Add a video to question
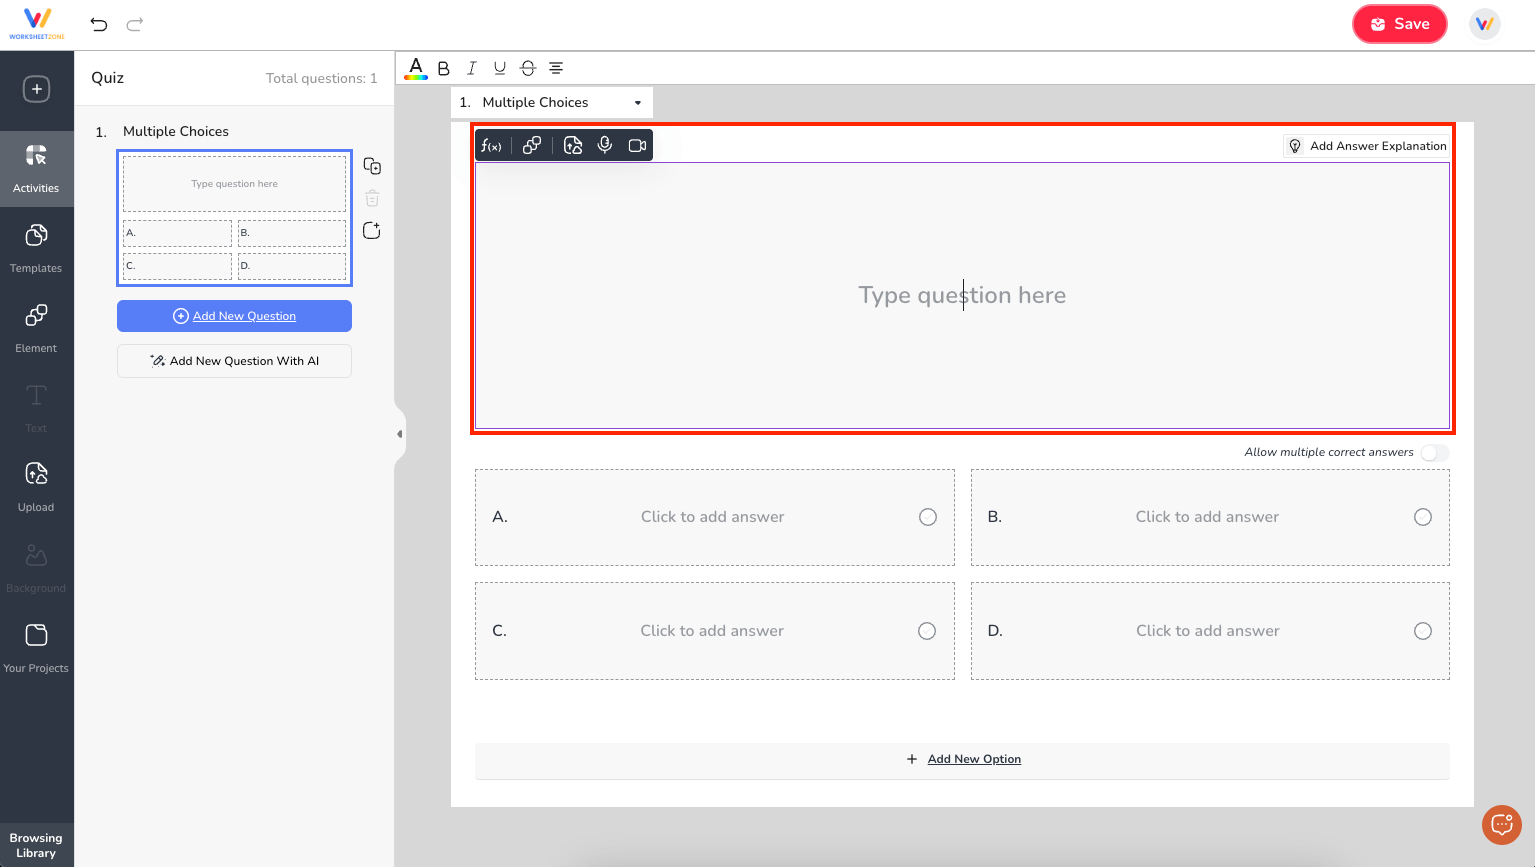This screenshot has height=867, width=1535. (x=637, y=145)
